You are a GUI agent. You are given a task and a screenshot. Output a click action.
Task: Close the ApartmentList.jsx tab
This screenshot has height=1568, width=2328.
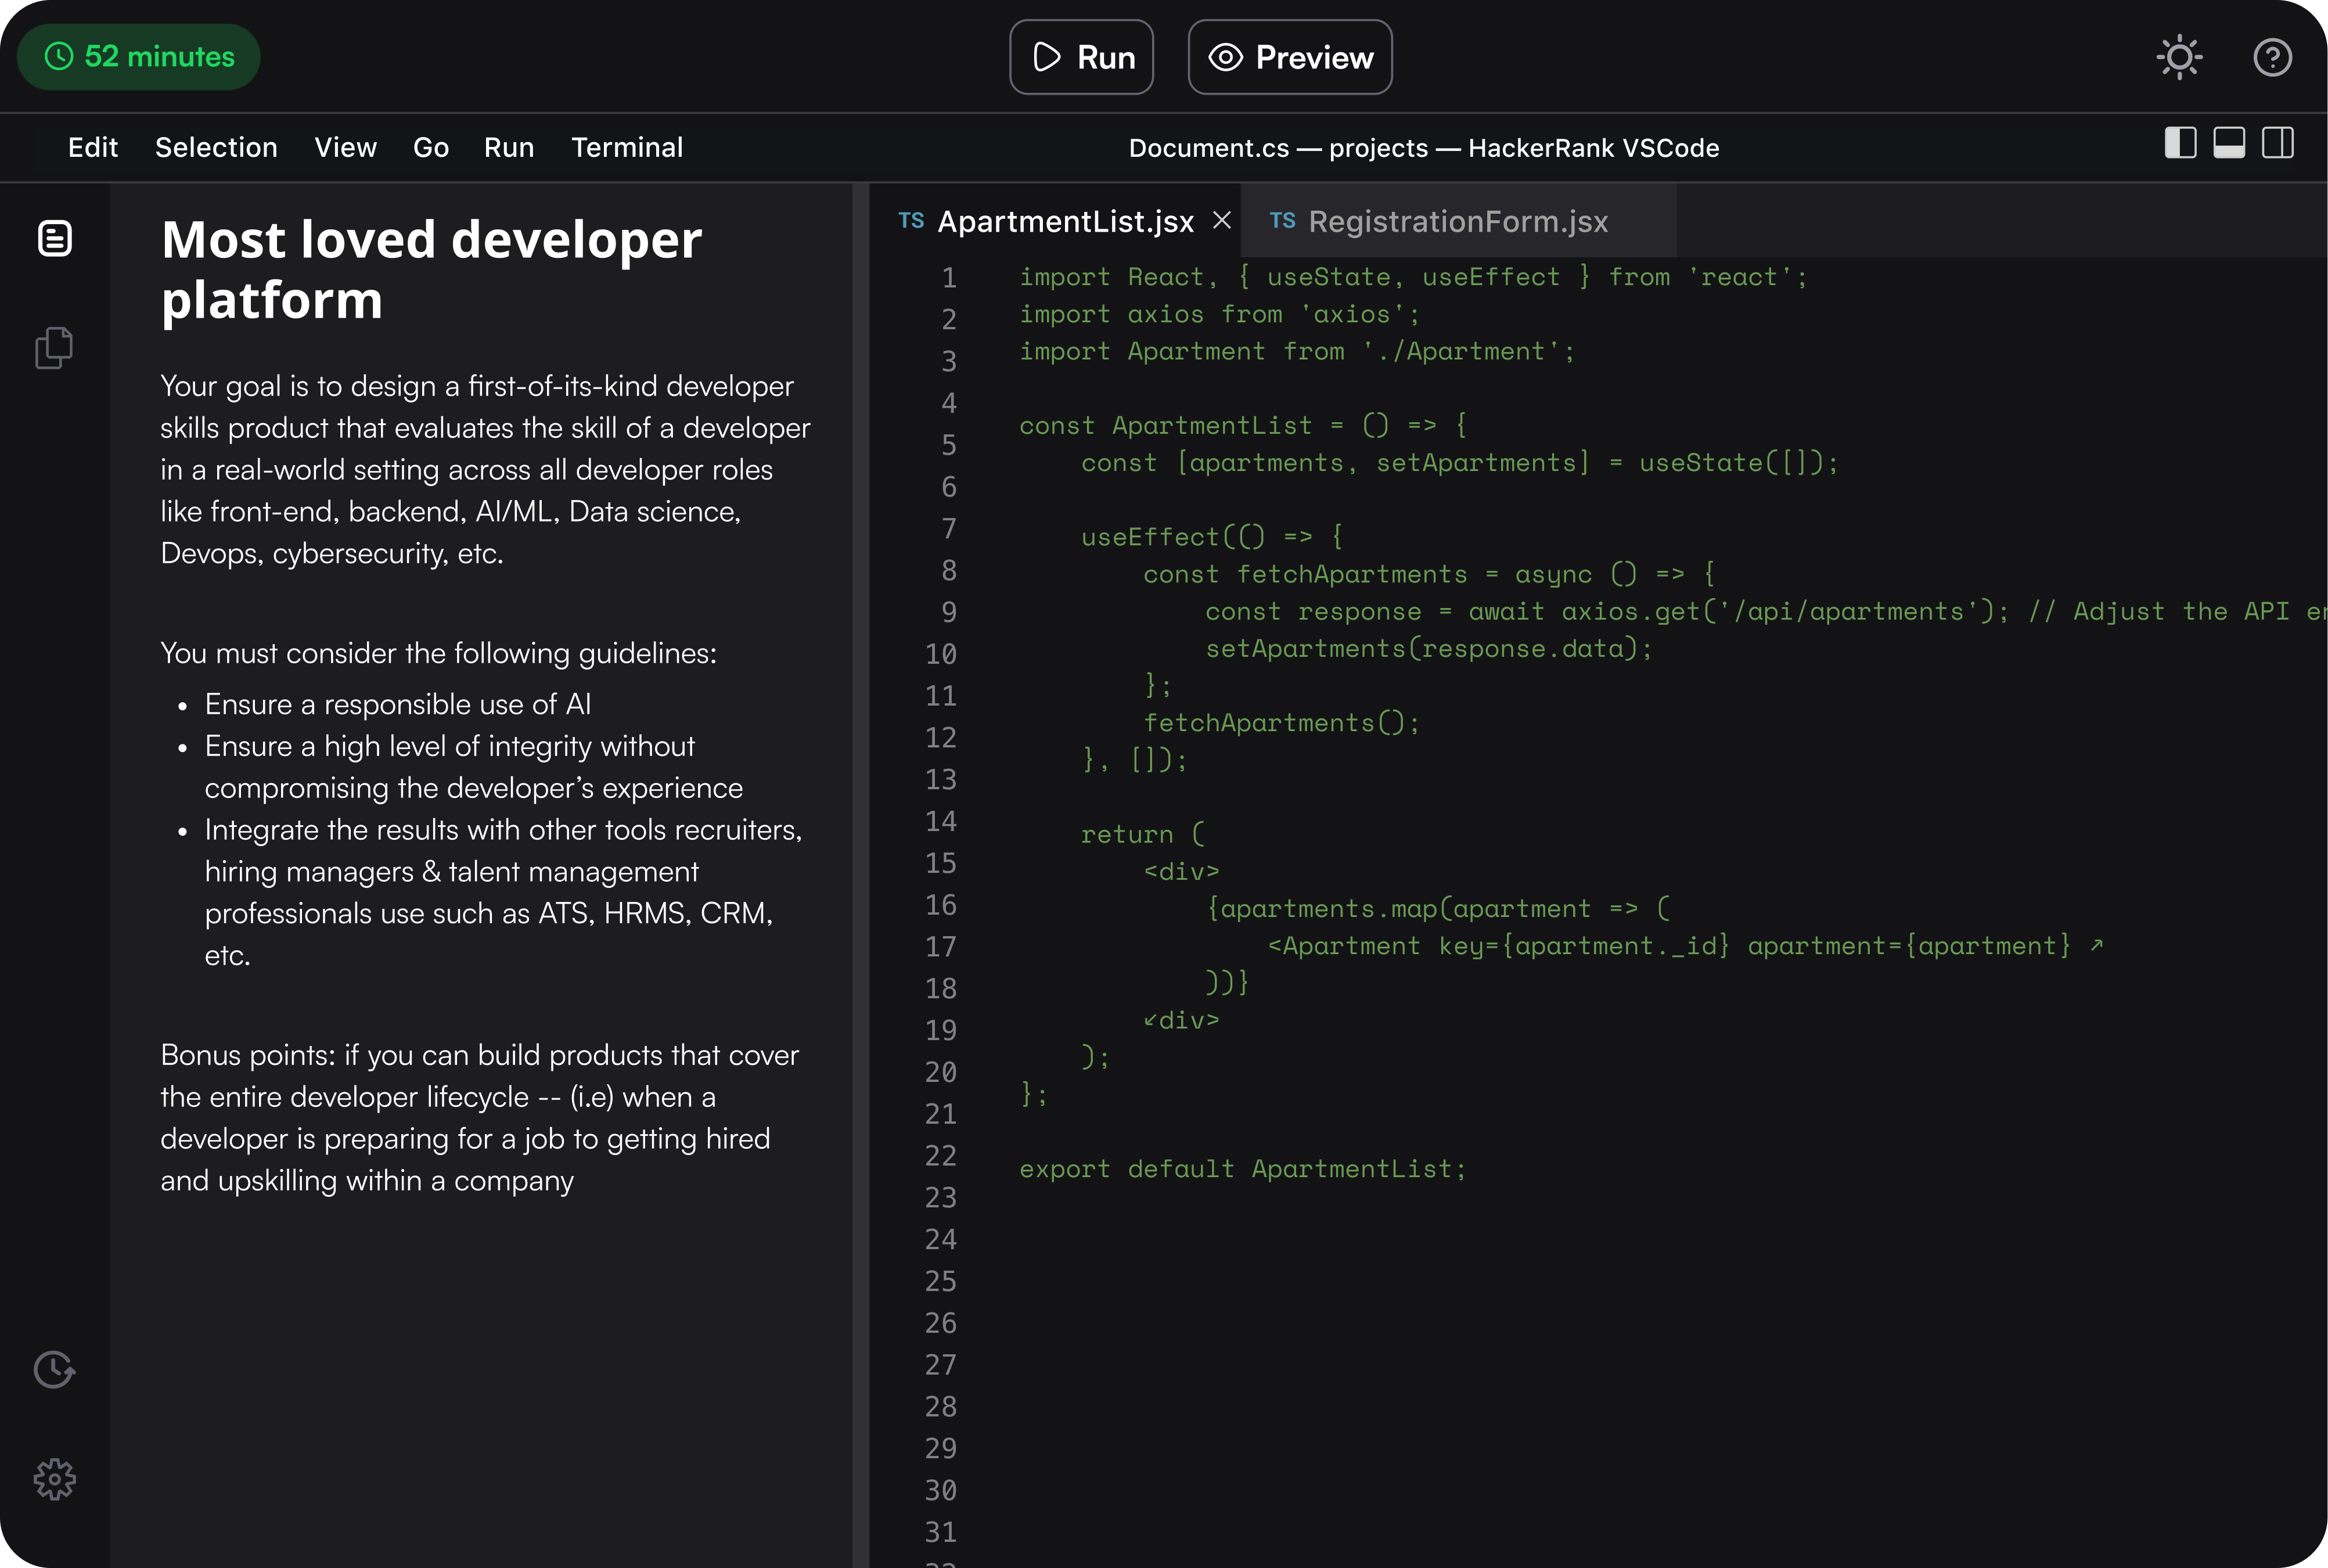[1222, 220]
